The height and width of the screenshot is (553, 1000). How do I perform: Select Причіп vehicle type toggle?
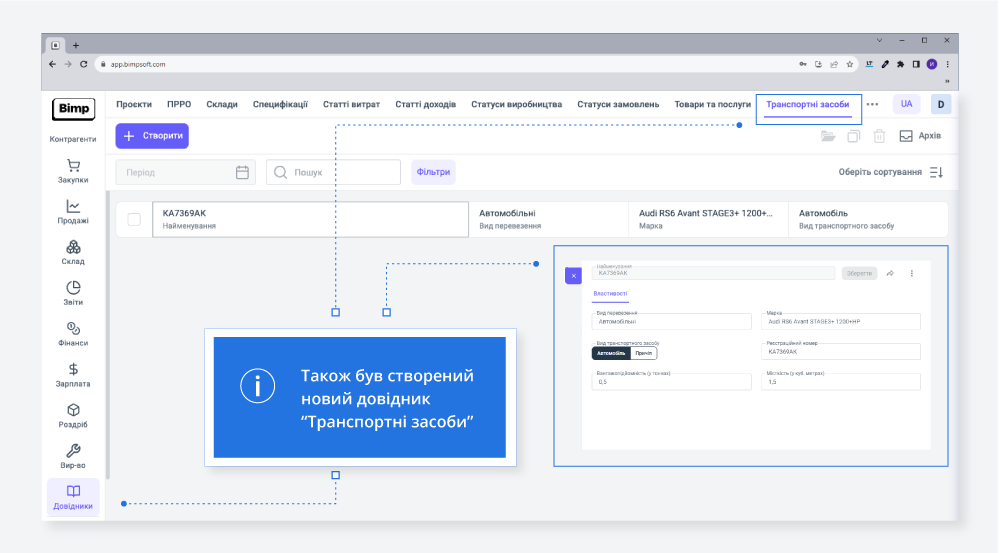click(644, 353)
